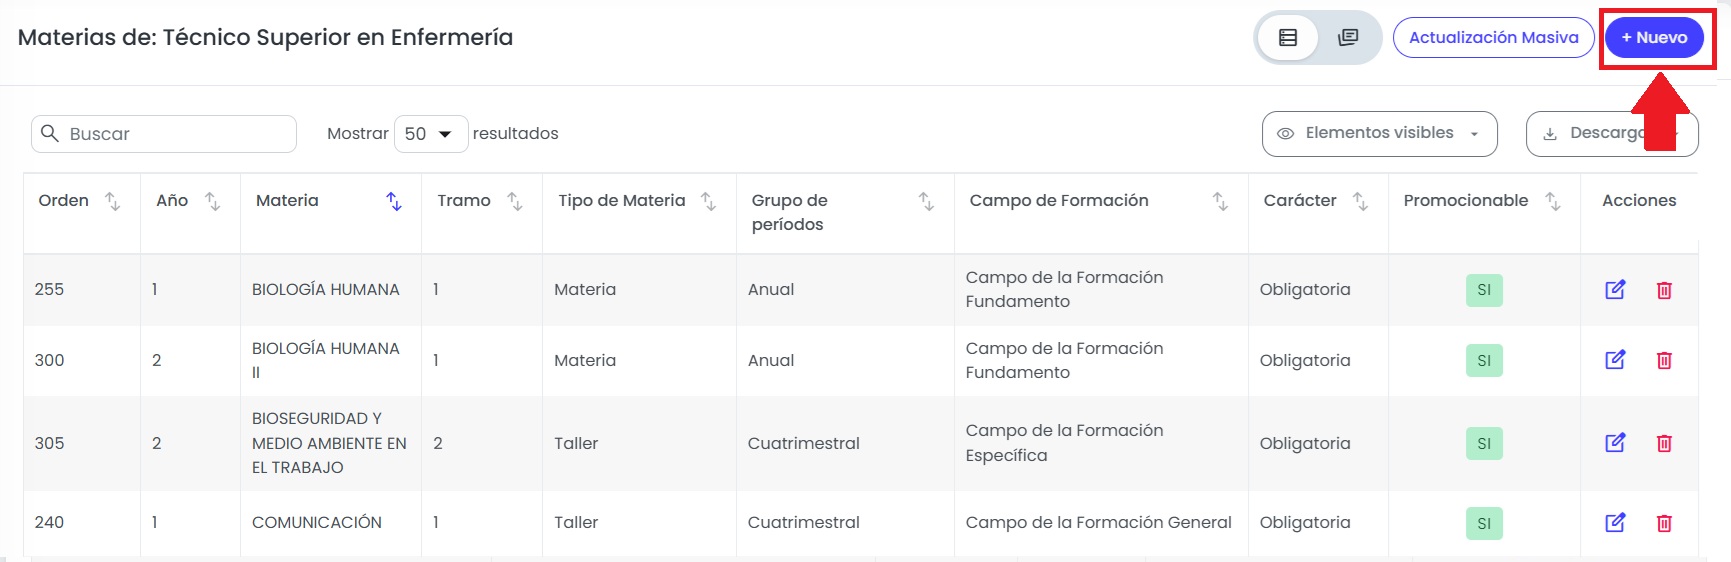Screen dimensions: 1731x562
Task: Edit the BIOLOGÍA HUMANA row (order 255)
Action: coord(1615,290)
